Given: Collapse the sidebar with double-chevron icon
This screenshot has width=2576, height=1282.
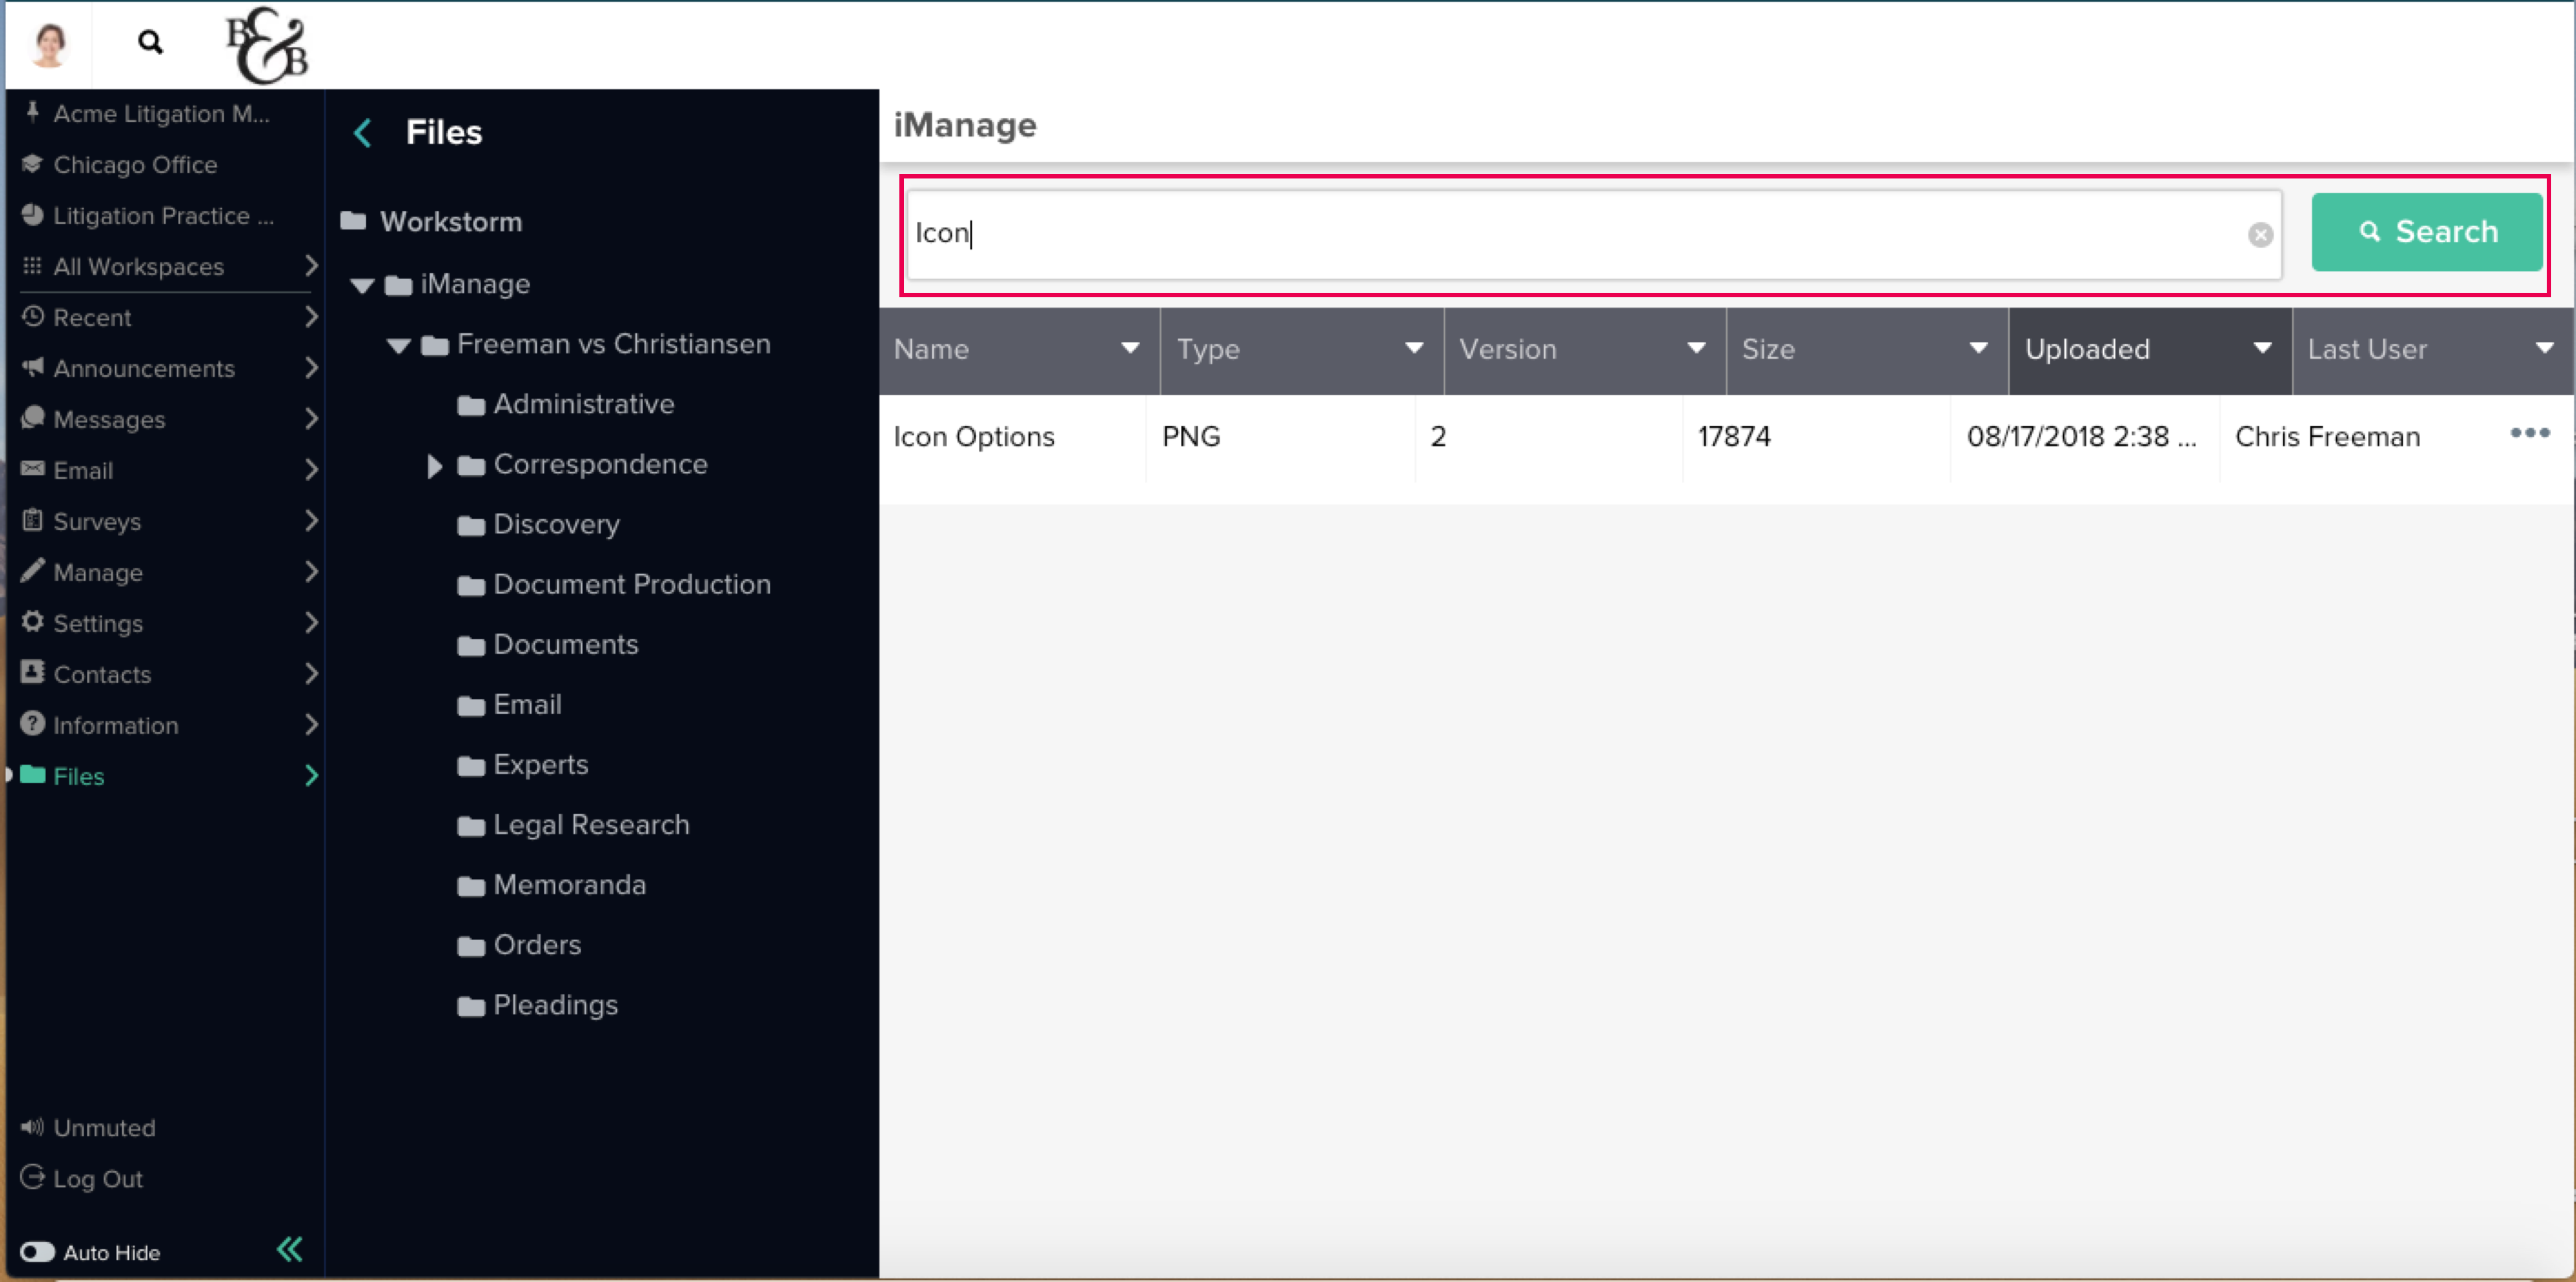Looking at the screenshot, I should pos(289,1249).
